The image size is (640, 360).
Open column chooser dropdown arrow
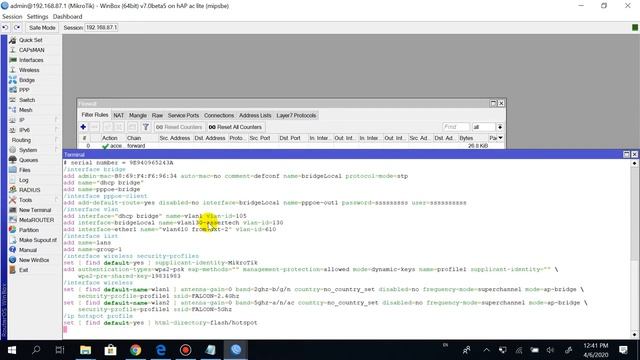click(500, 138)
